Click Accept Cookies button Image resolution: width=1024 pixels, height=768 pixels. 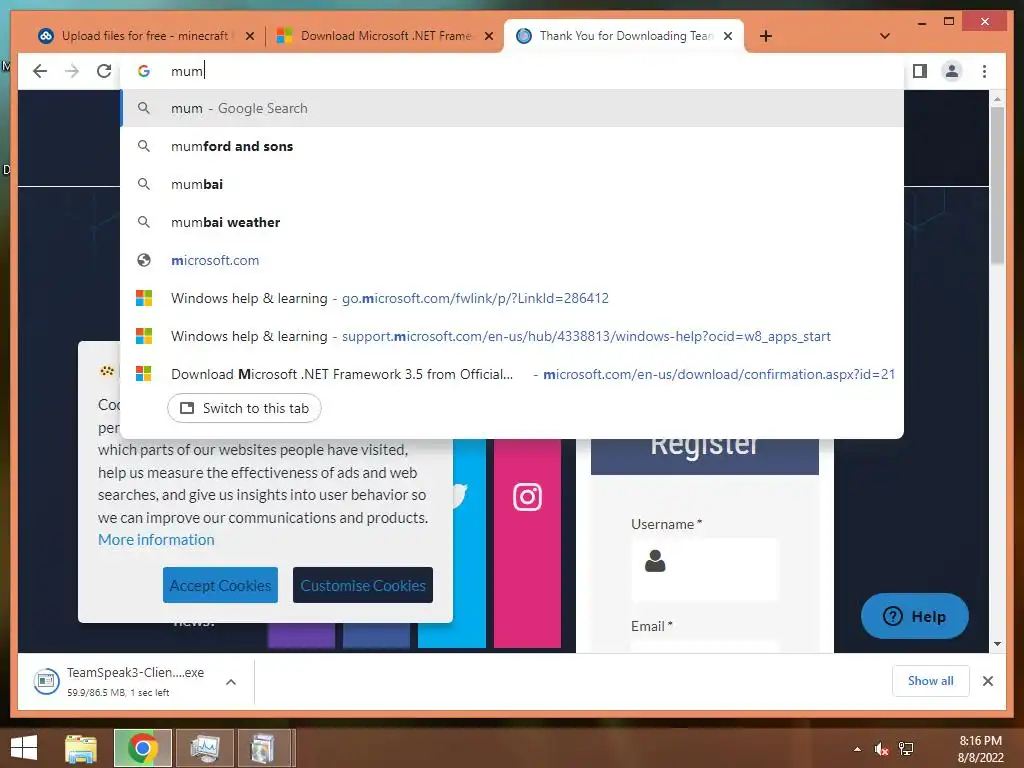pos(220,585)
